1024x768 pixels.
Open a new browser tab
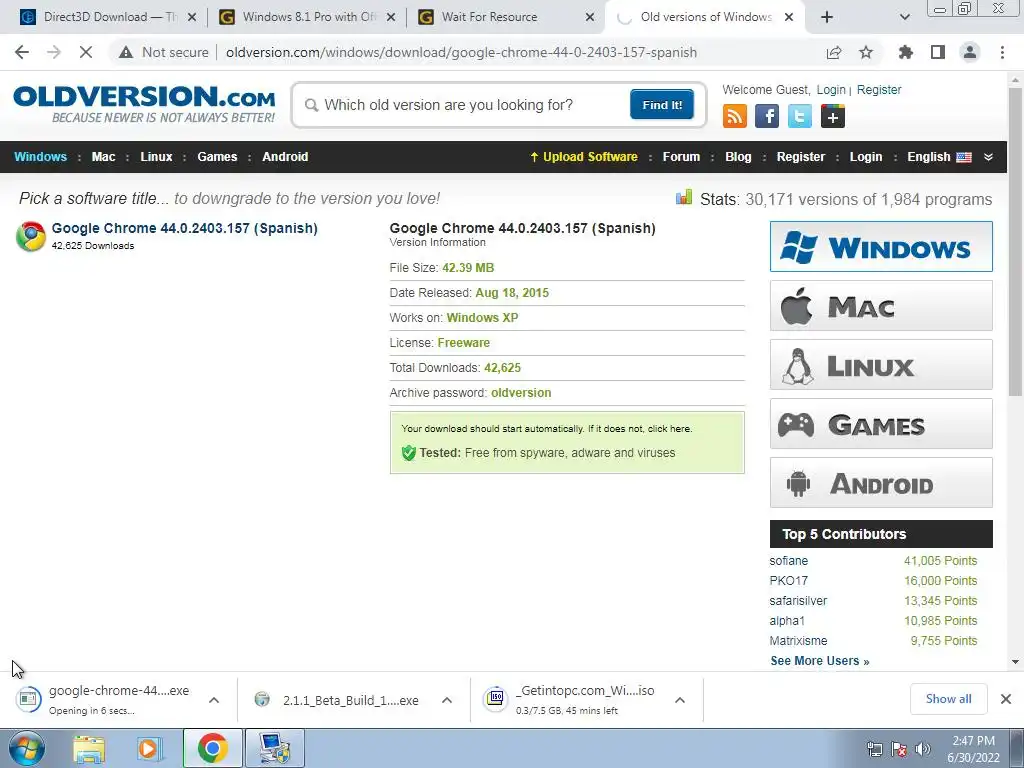click(x=827, y=17)
